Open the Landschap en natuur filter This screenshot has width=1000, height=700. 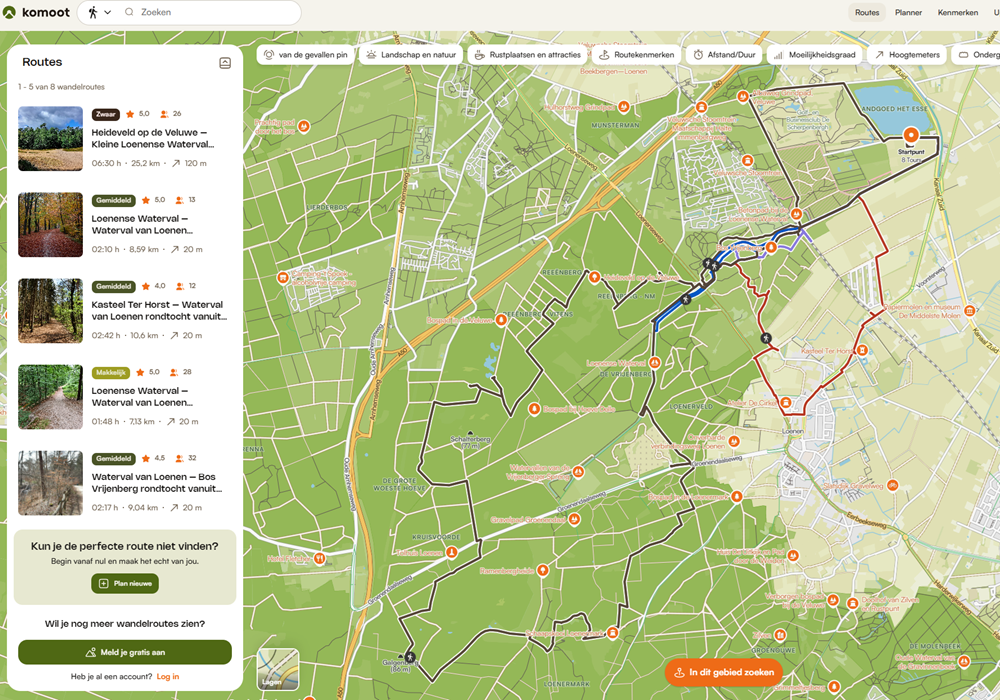[411, 55]
